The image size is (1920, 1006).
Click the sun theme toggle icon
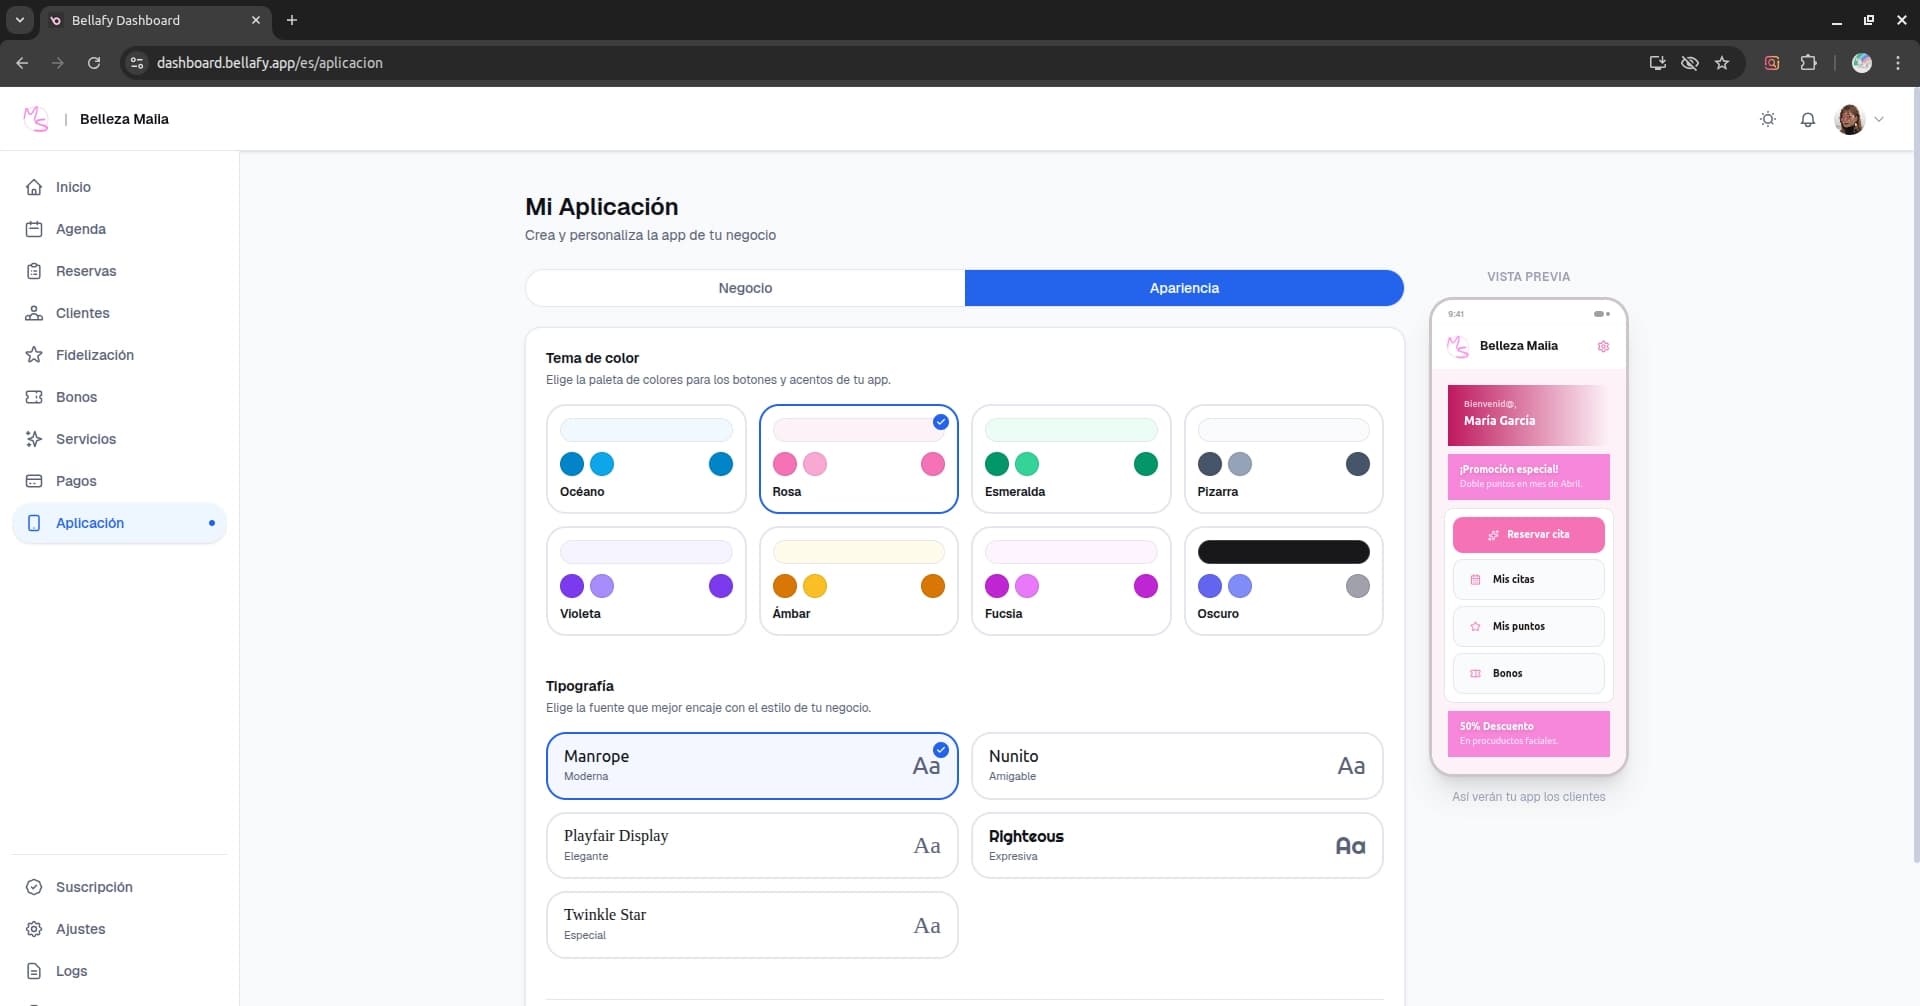click(x=1768, y=119)
